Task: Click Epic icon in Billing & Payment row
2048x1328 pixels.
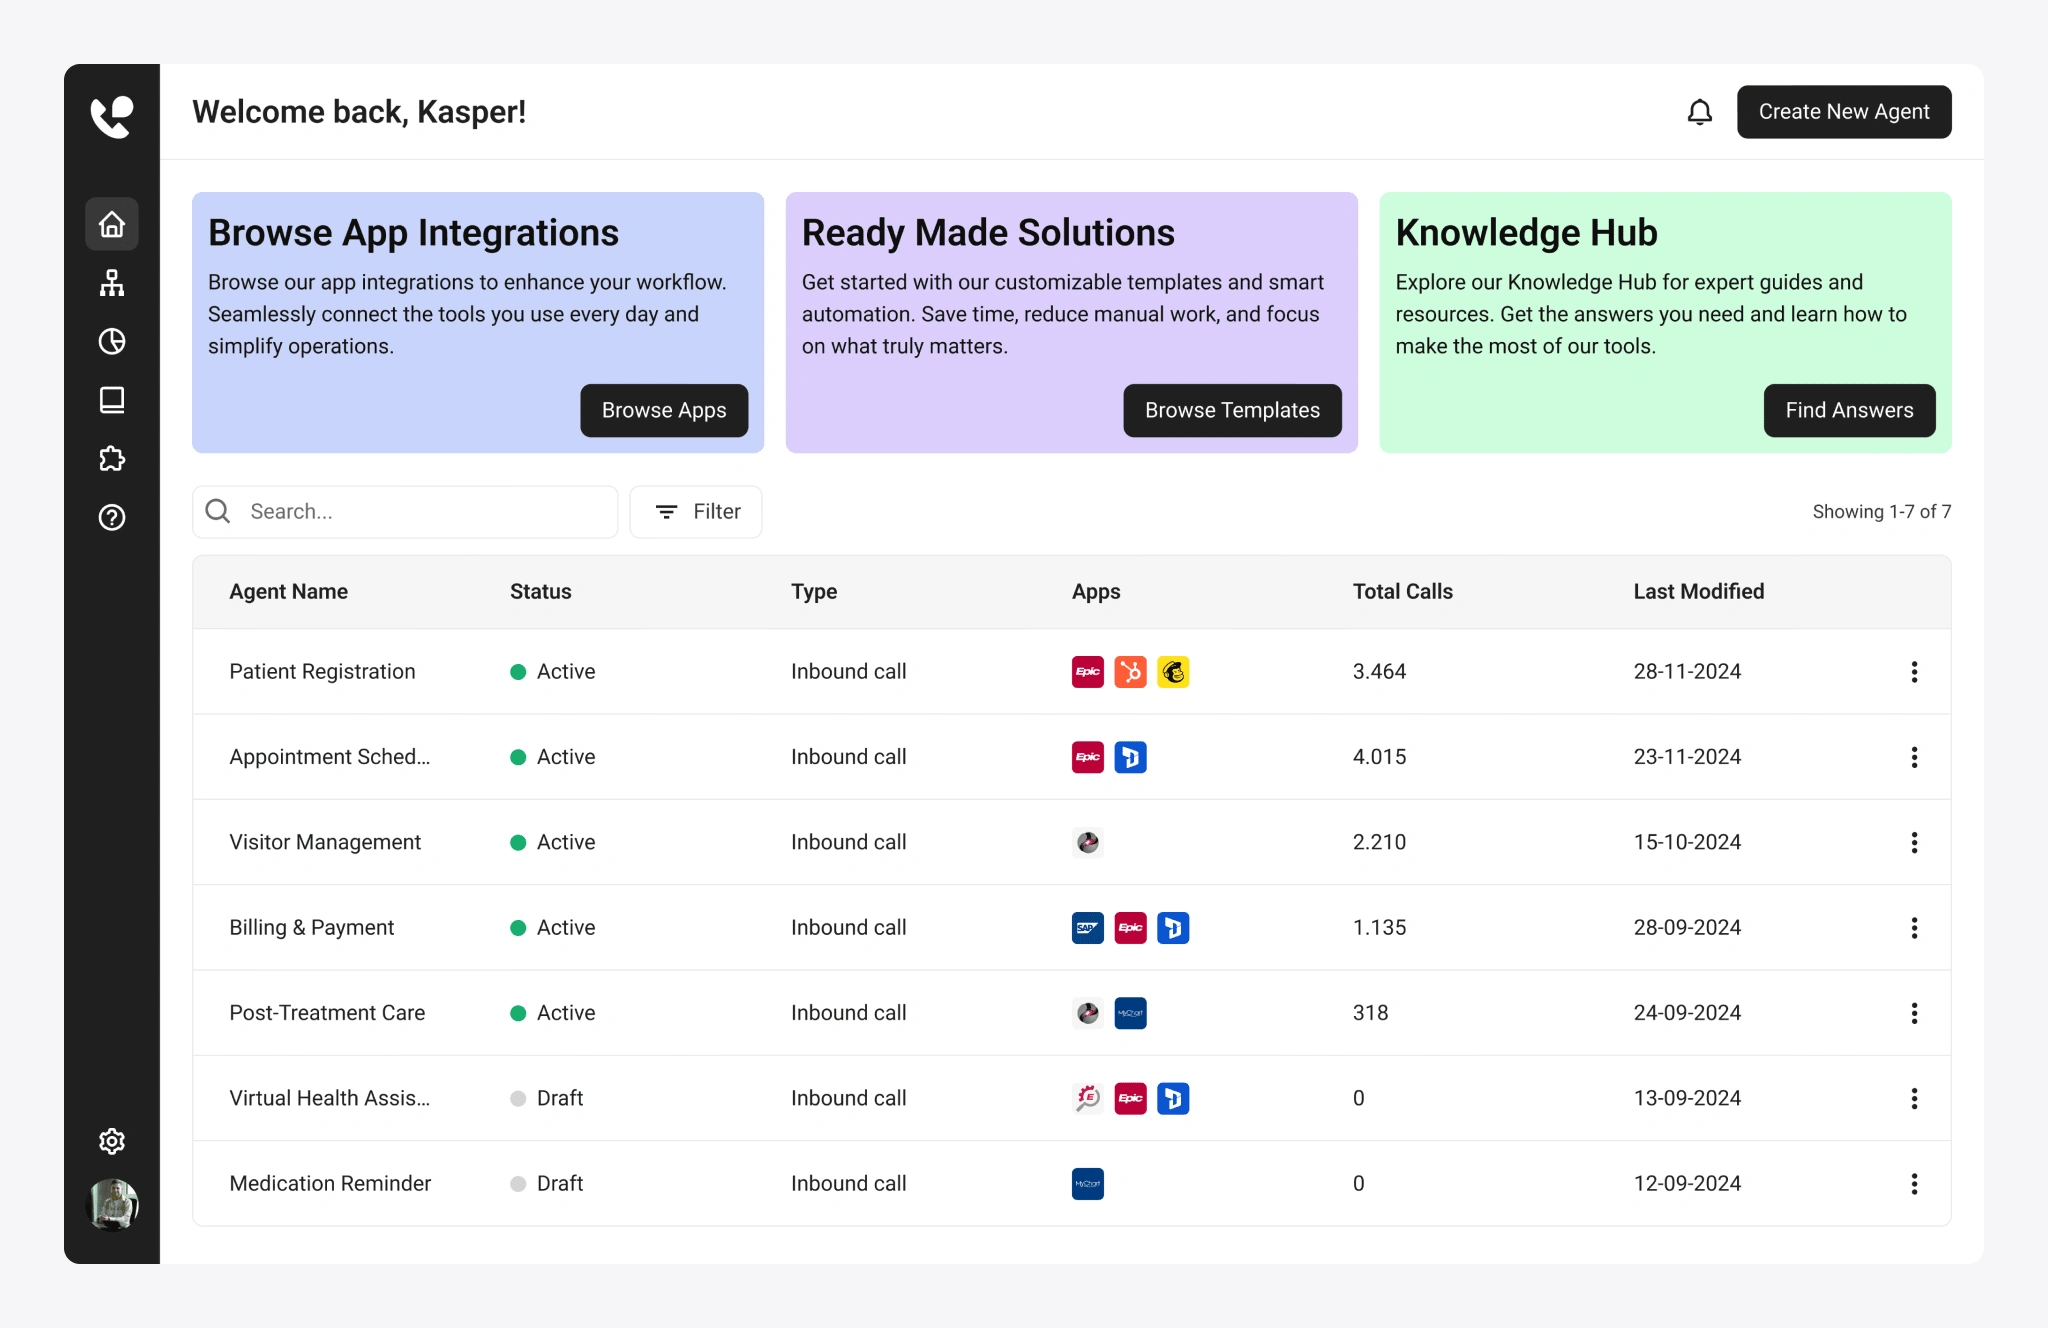Action: coord(1130,928)
